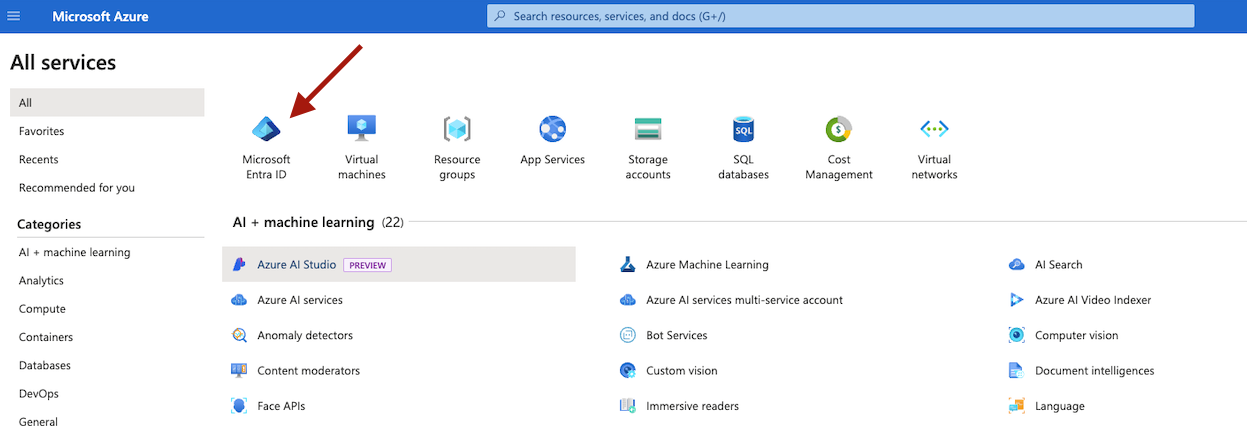Open the Azure AI services link
This screenshot has height=426, width=1247.
coord(300,300)
